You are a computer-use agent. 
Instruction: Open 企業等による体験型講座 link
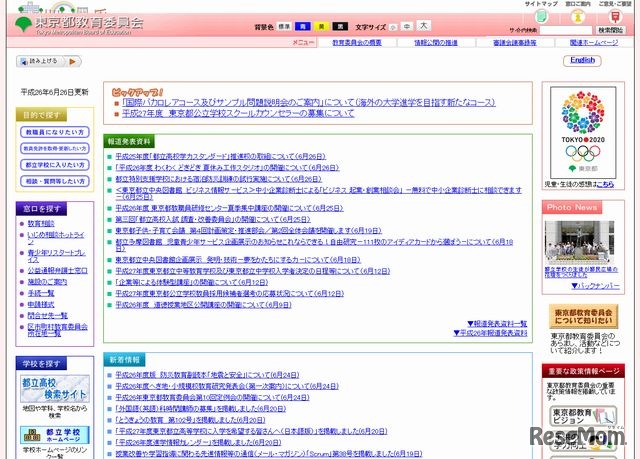[191, 282]
